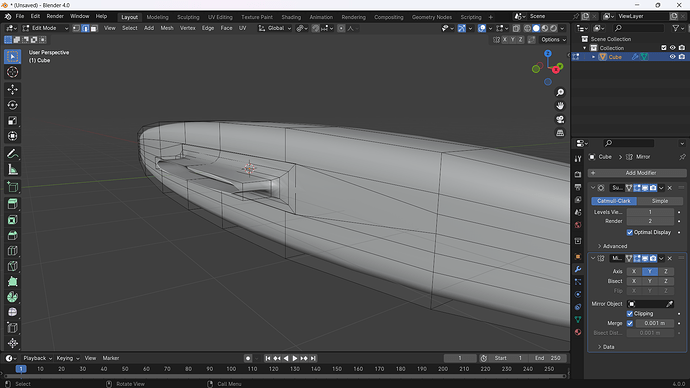Remove the Subdivision modifier
690x388 pixels.
pos(670,188)
